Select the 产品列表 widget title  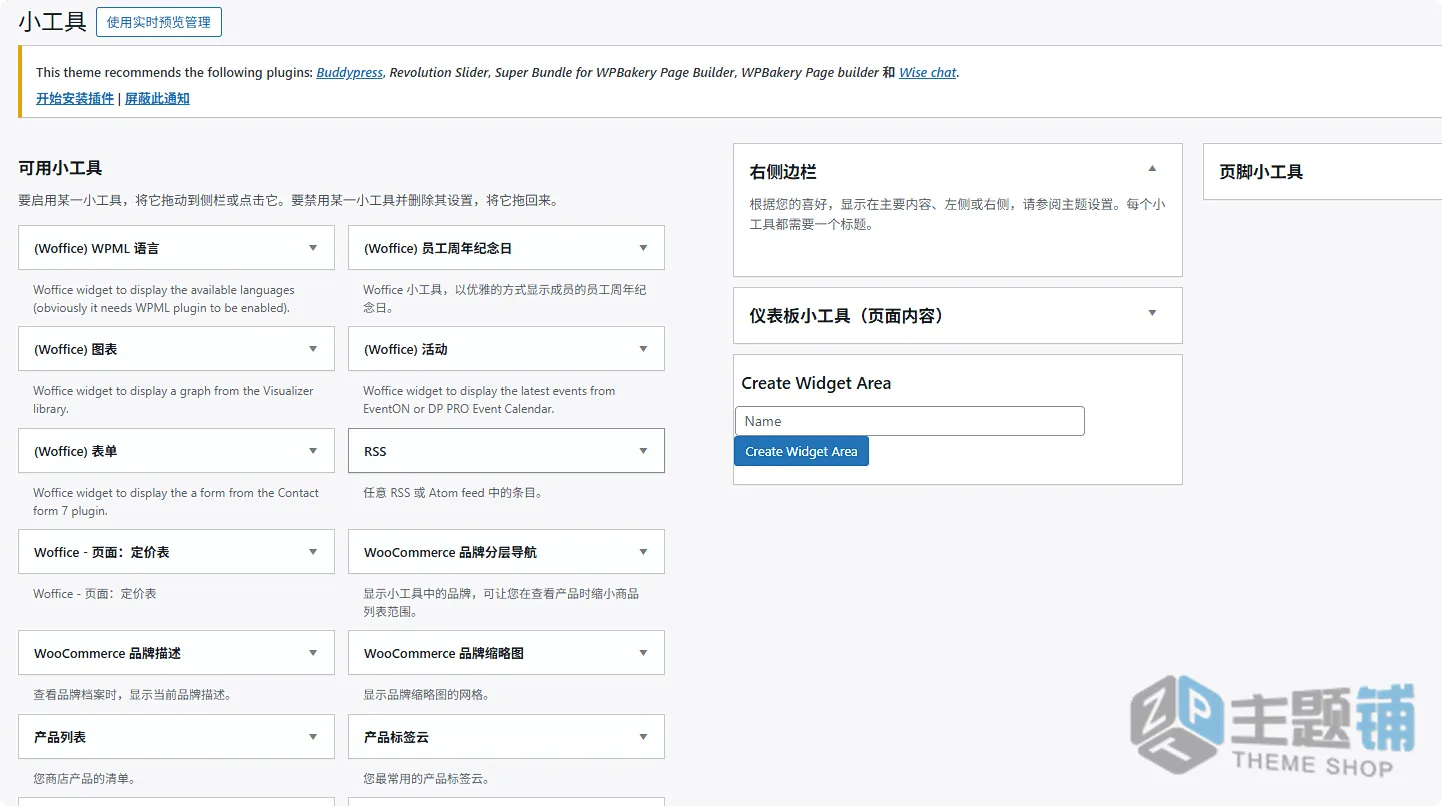[60, 737]
